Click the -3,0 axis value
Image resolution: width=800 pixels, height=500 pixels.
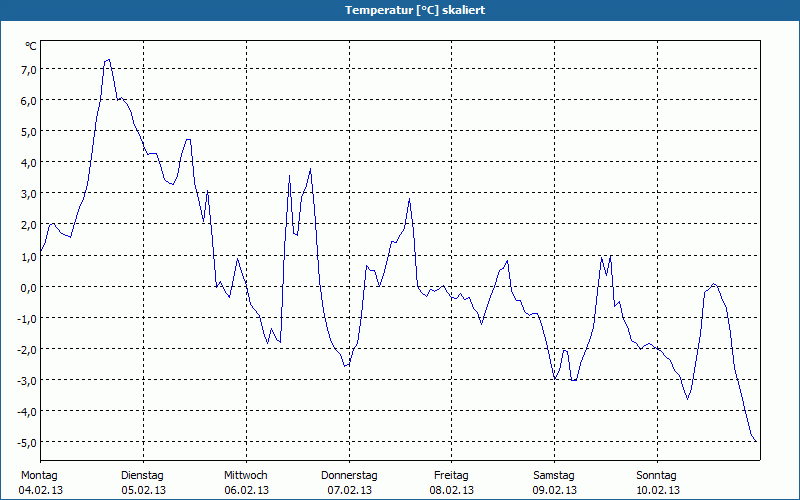click(27, 381)
